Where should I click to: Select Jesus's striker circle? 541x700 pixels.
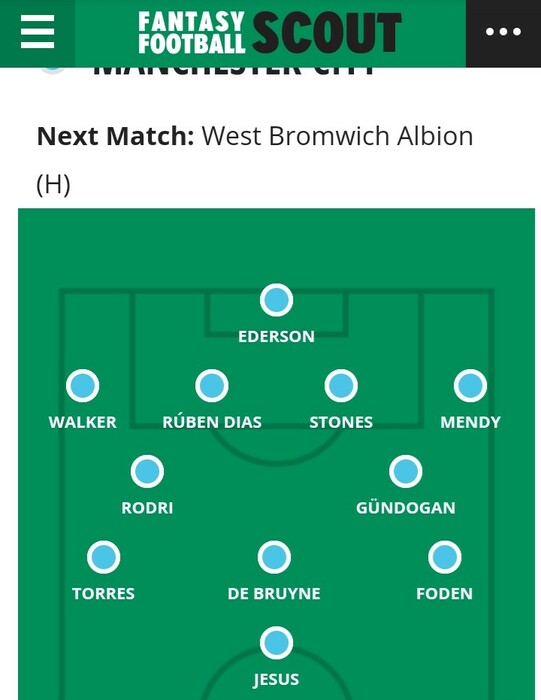(276, 643)
